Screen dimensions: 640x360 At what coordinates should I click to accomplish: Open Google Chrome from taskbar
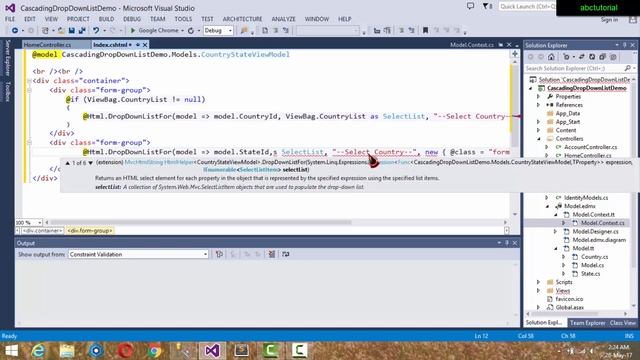(x=154, y=351)
